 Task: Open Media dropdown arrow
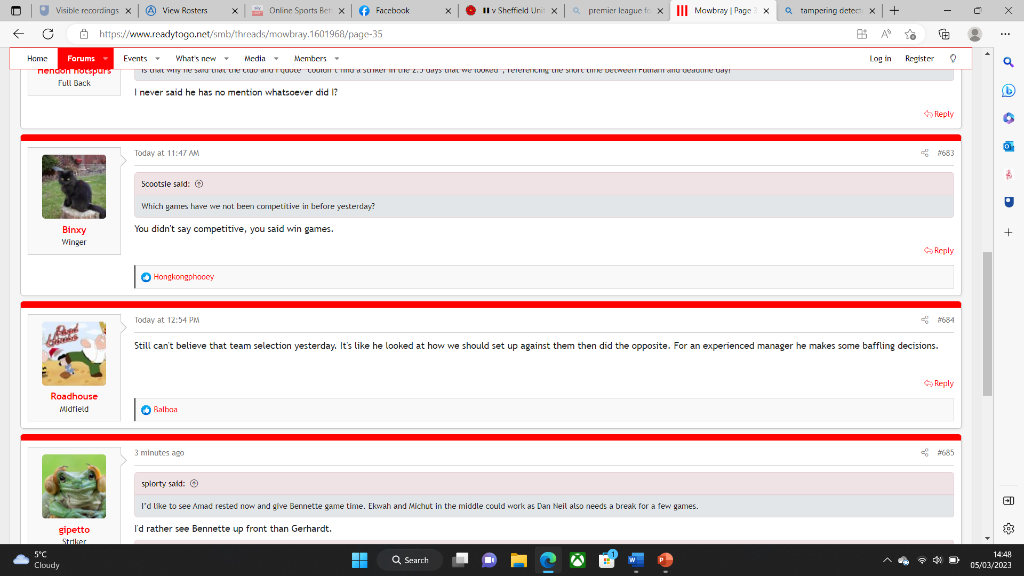point(276,59)
